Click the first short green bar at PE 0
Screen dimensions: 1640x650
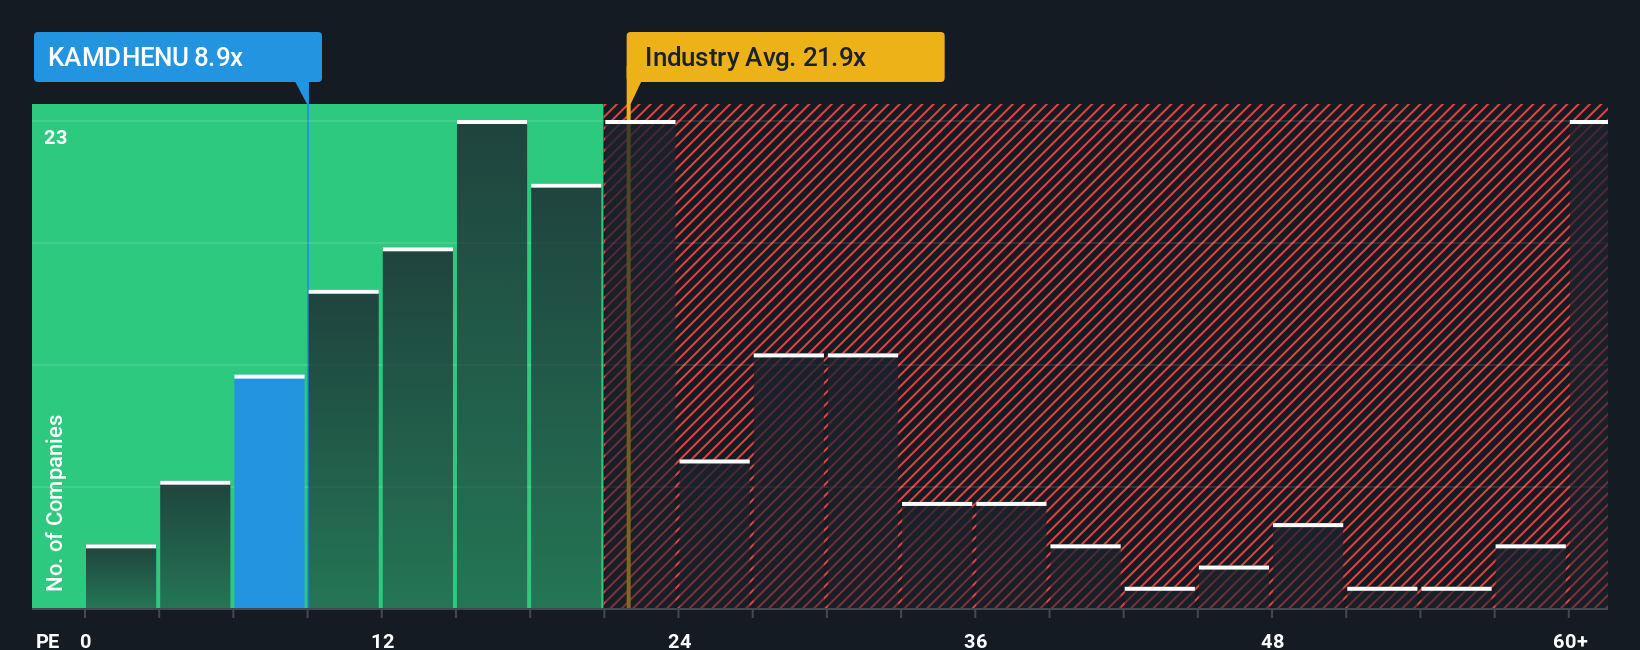121,577
